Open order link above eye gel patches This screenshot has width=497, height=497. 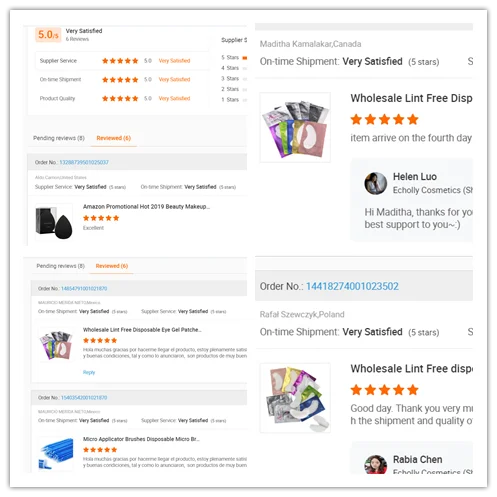(84, 289)
